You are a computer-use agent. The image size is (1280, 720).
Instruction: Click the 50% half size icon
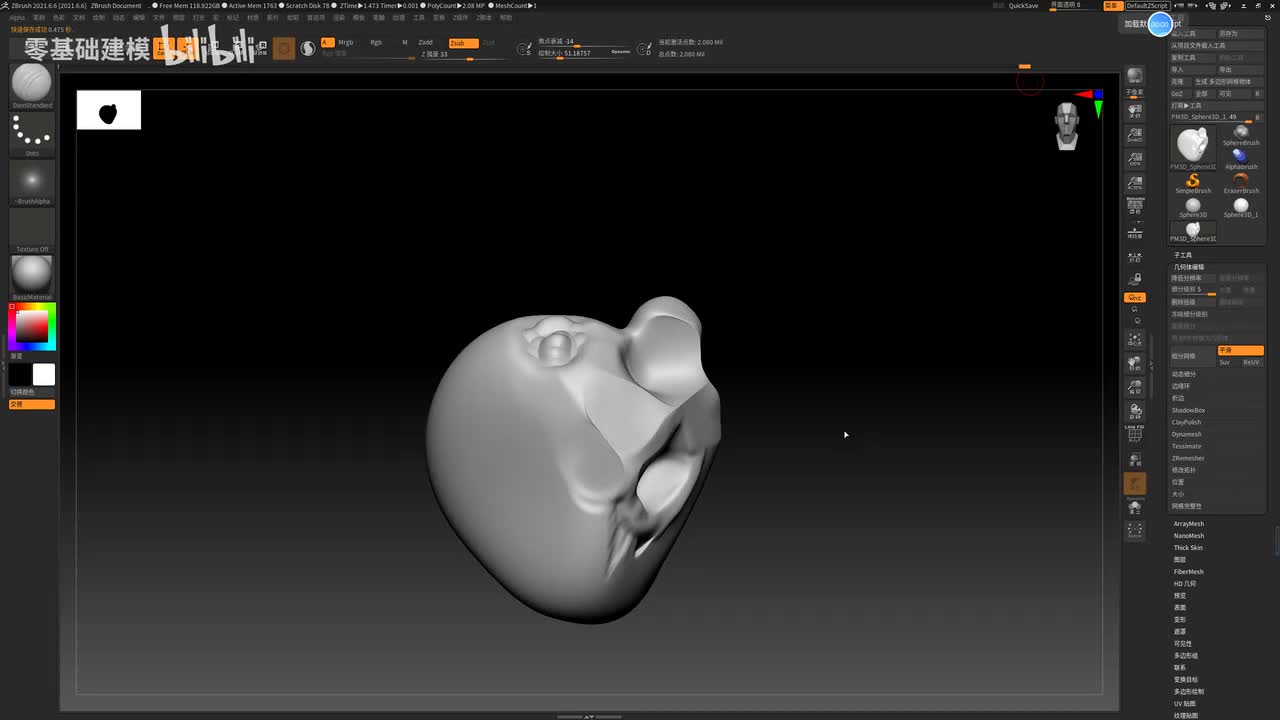point(1135,183)
